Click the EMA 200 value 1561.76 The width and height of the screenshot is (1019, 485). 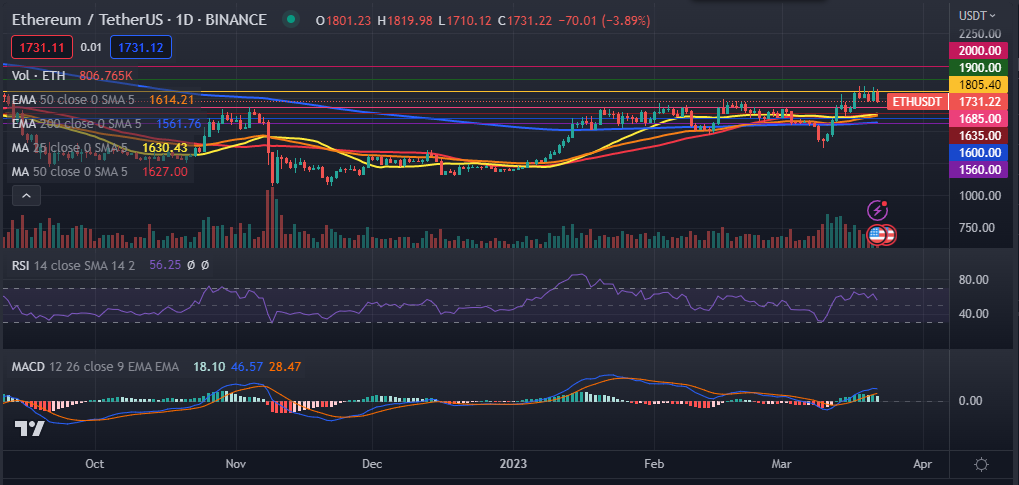[x=178, y=124]
